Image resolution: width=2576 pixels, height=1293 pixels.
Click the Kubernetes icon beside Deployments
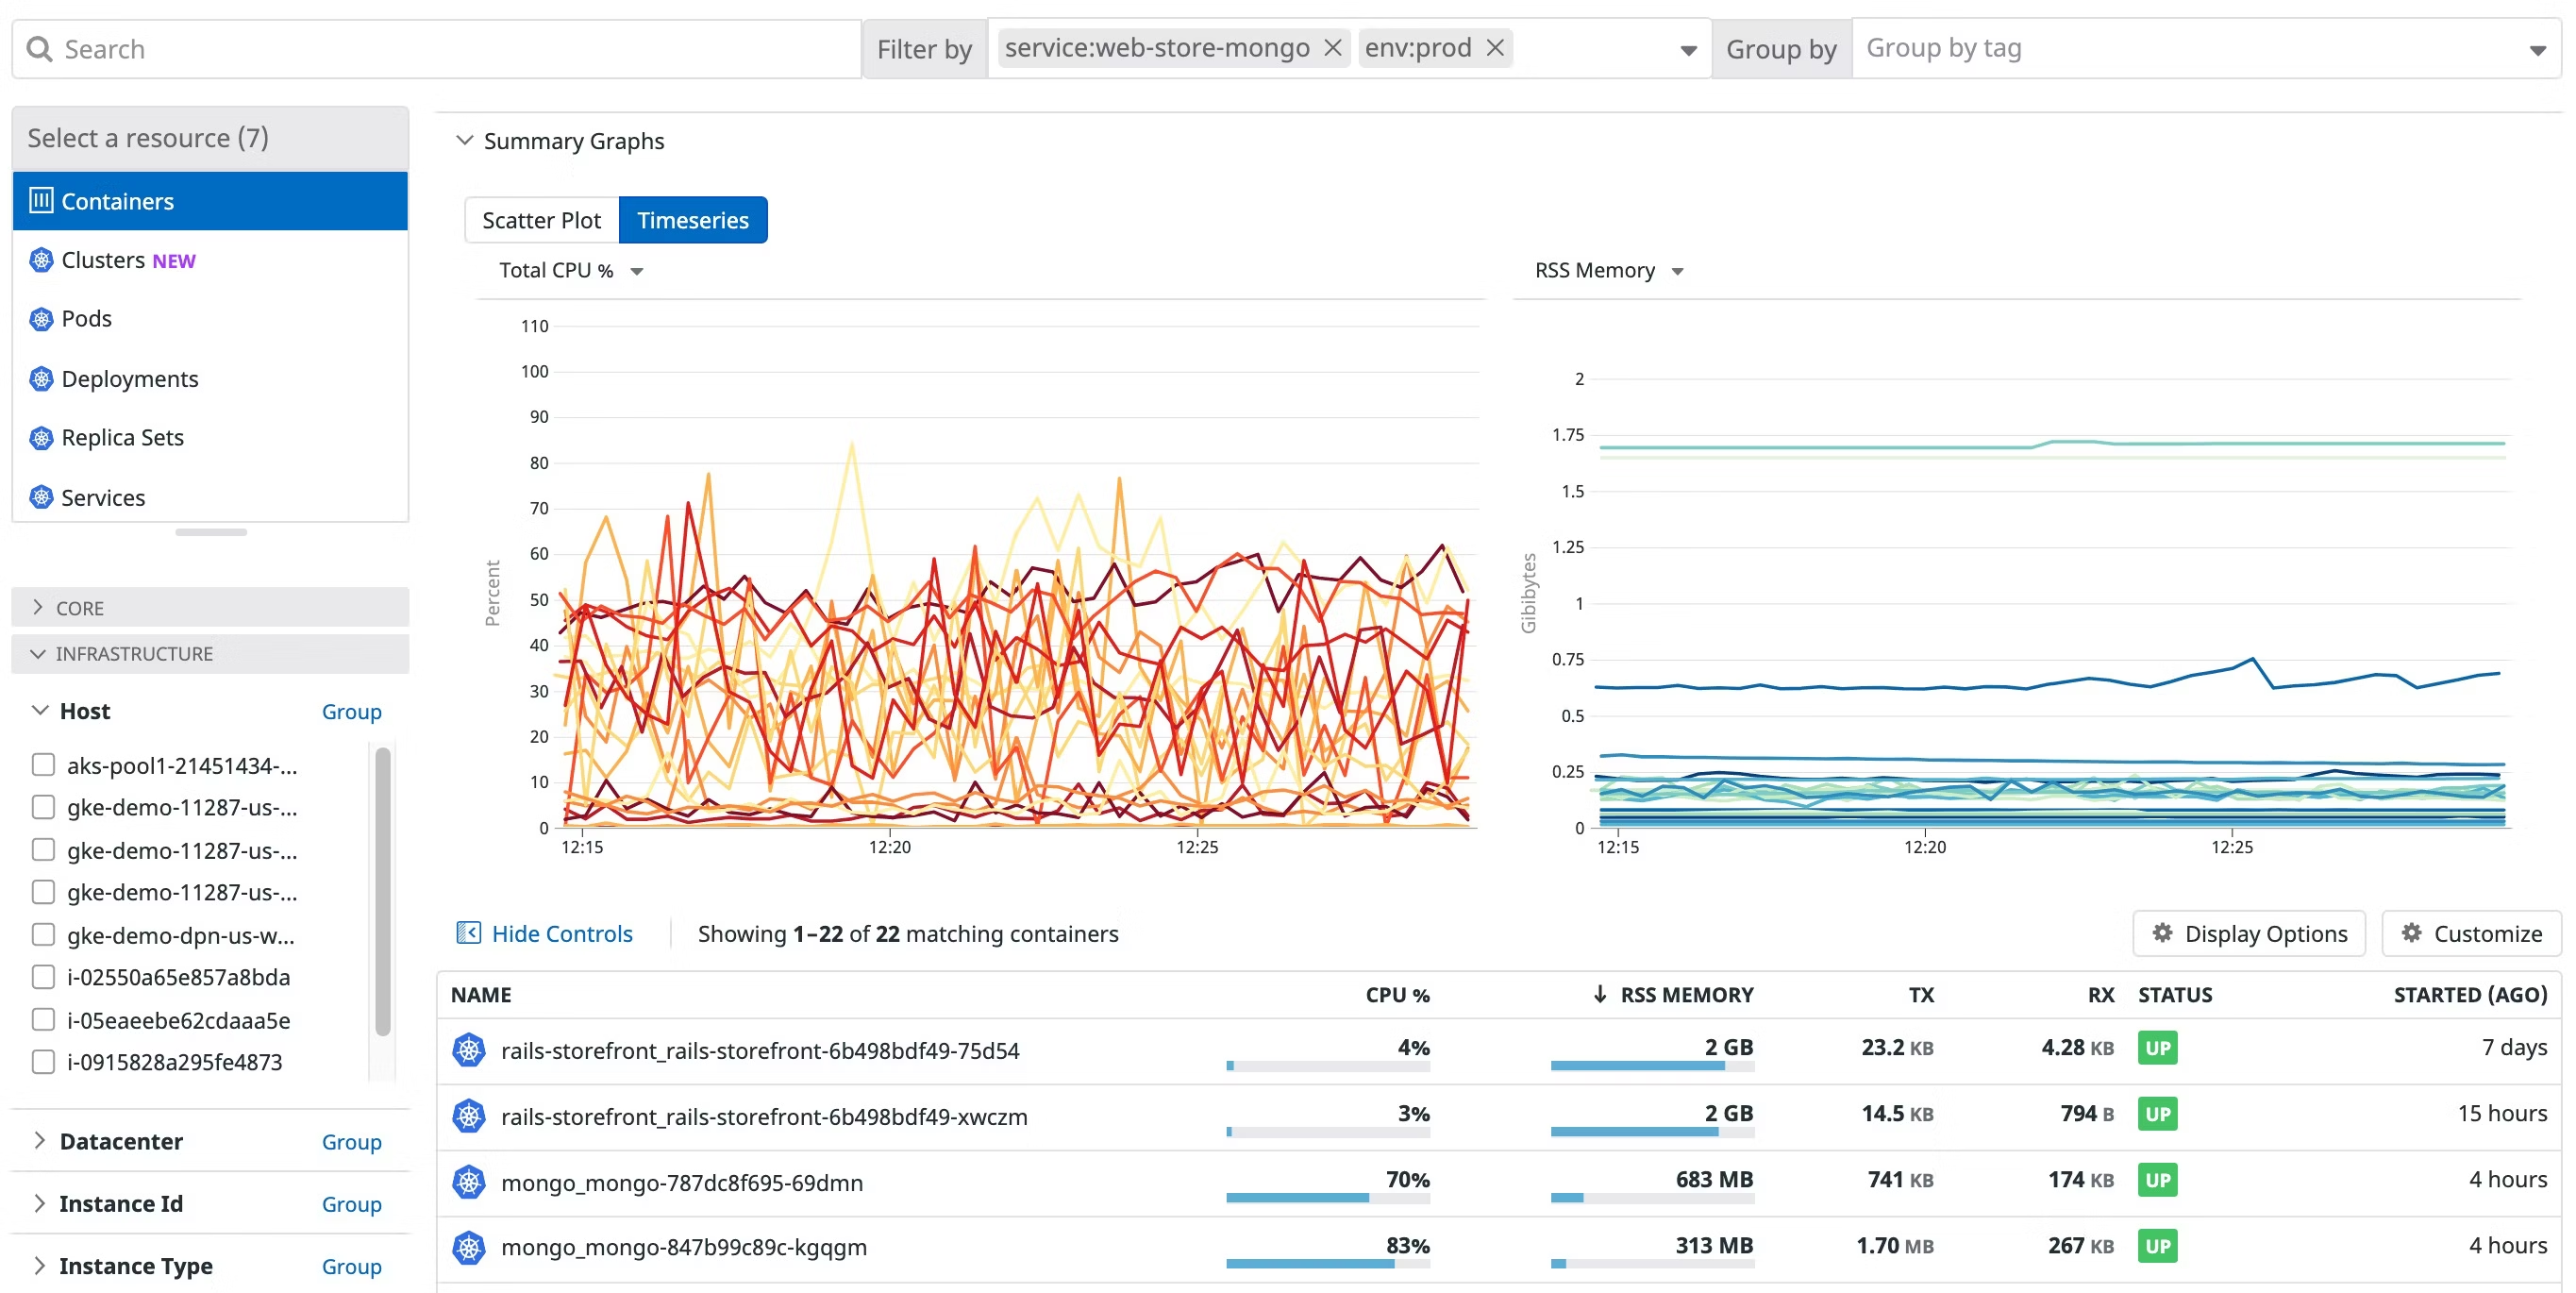click(41, 379)
